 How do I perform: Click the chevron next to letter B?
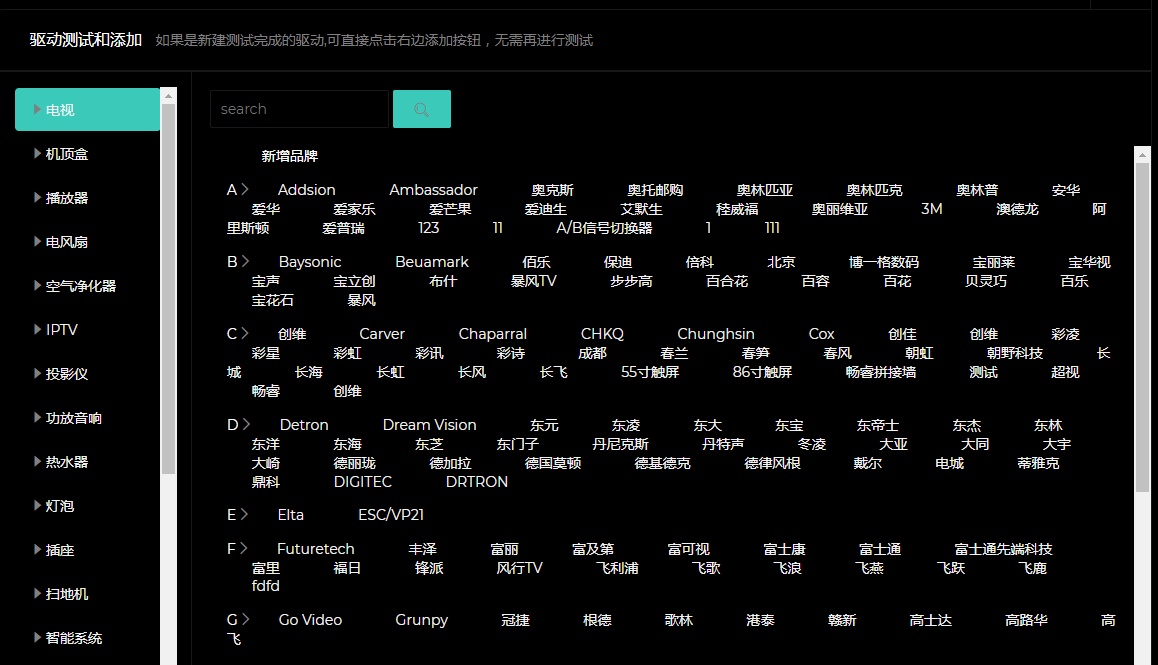pos(245,262)
